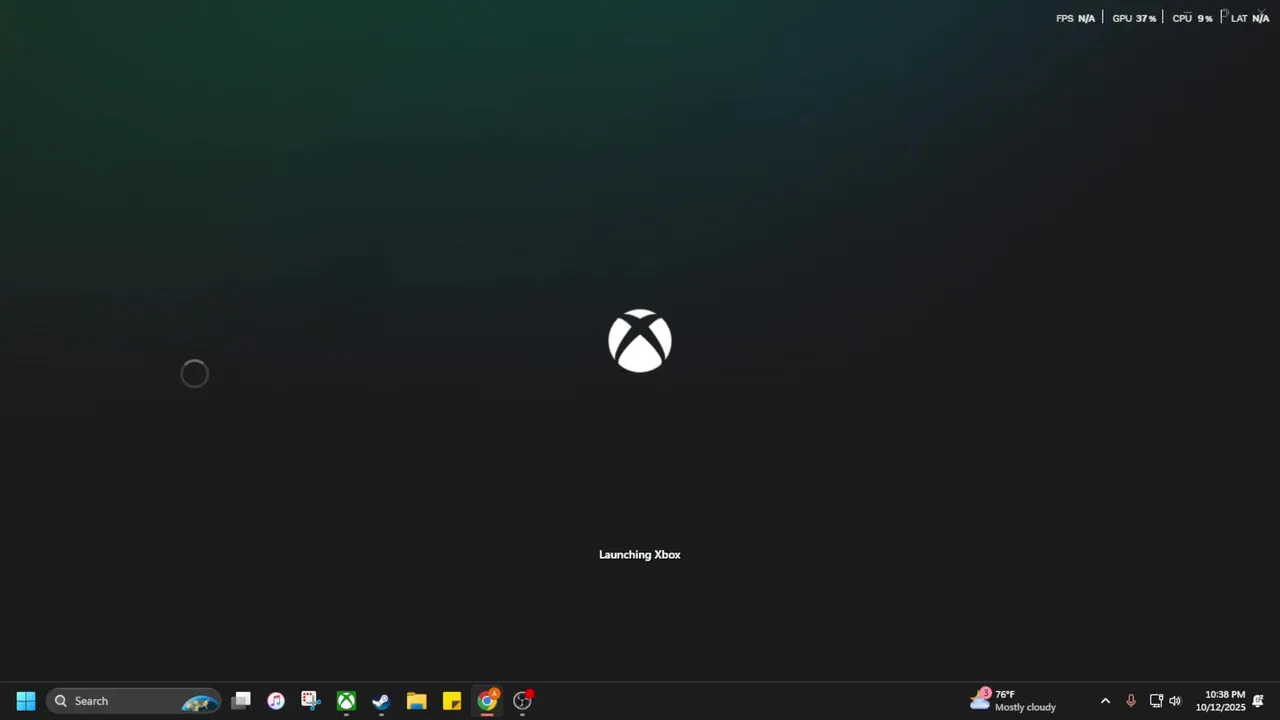Open network settings from the tray icon

click(1156, 701)
